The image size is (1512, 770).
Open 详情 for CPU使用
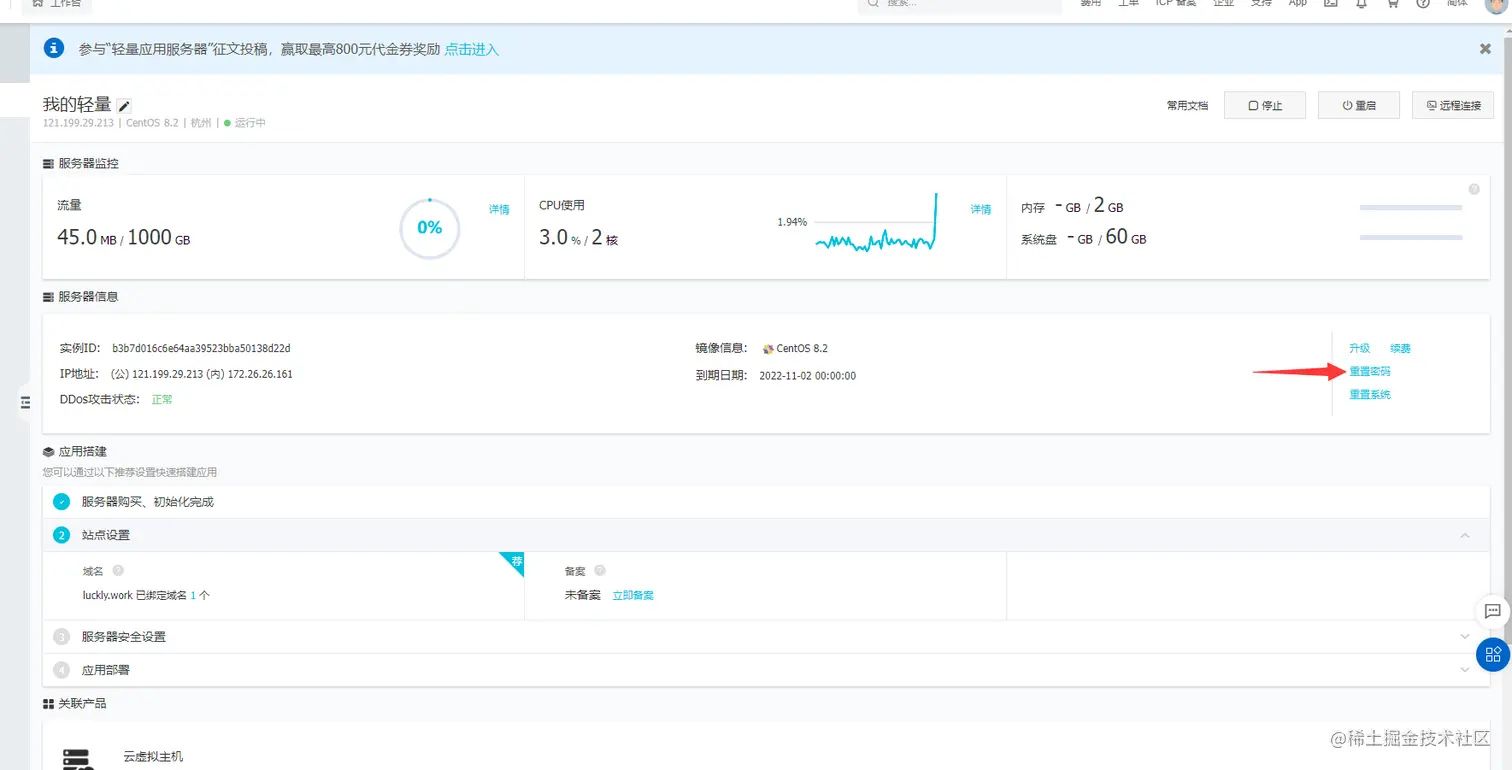tap(981, 210)
